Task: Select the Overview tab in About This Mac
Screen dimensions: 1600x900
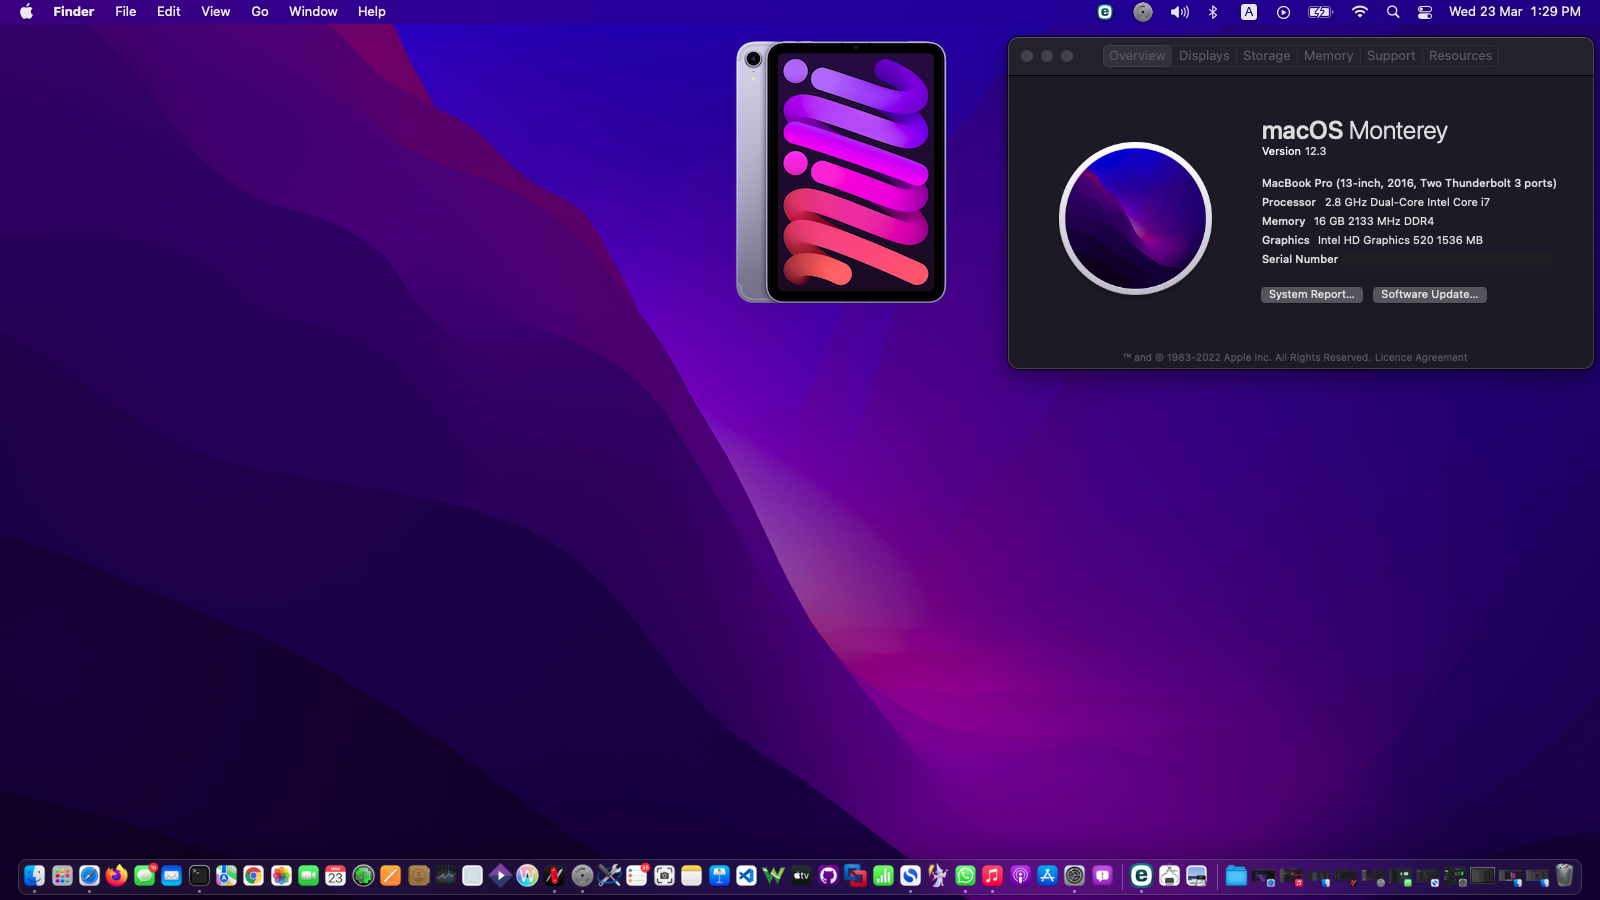Action: tap(1137, 56)
